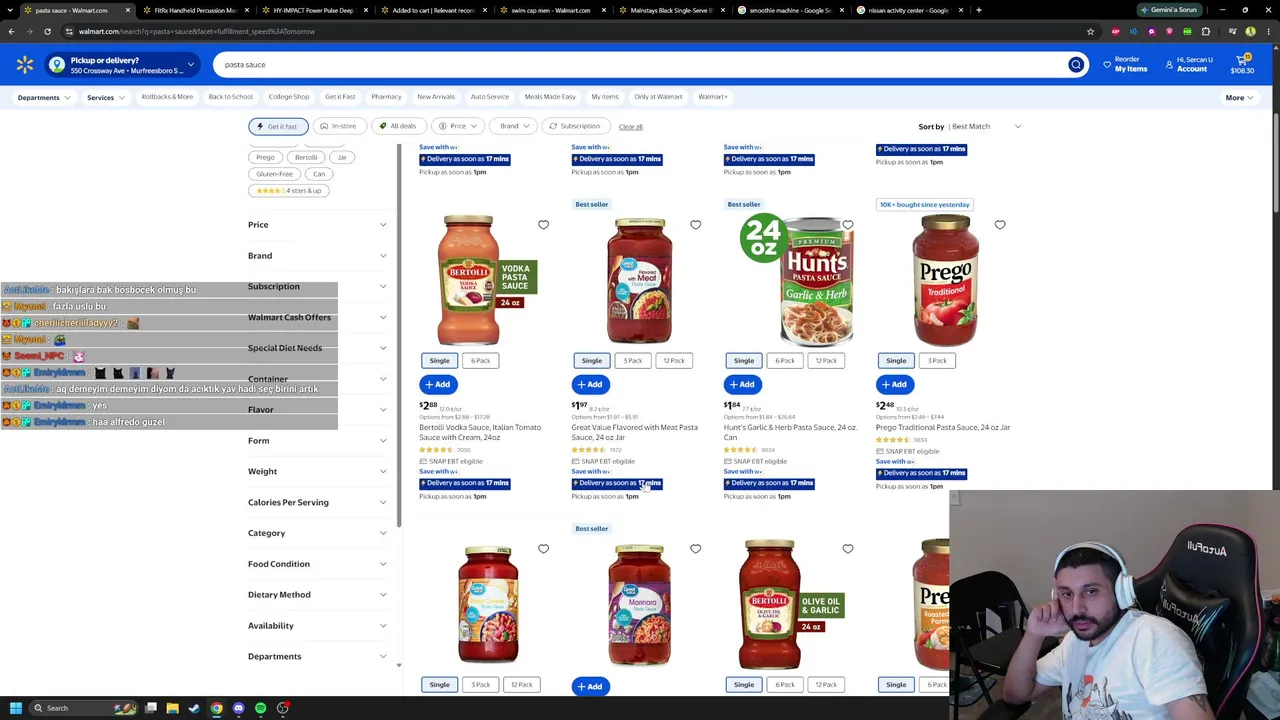
Task: Favorite Hunt's Garlic & Herb sauce heart
Action: 847,225
